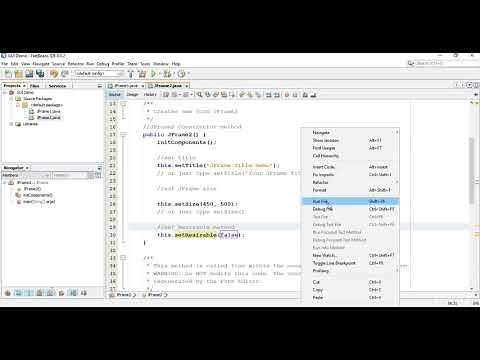Collapse the default package tree node
The height and width of the screenshot is (360, 480).
18,105
